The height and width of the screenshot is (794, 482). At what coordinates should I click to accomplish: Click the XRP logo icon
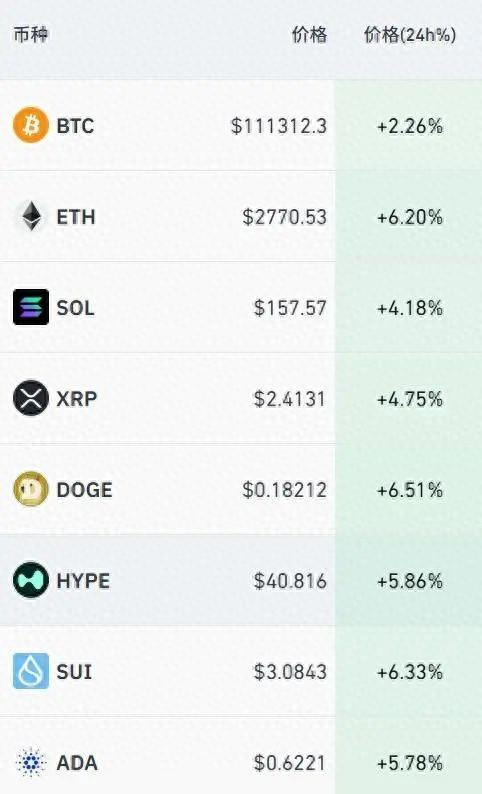point(31,398)
